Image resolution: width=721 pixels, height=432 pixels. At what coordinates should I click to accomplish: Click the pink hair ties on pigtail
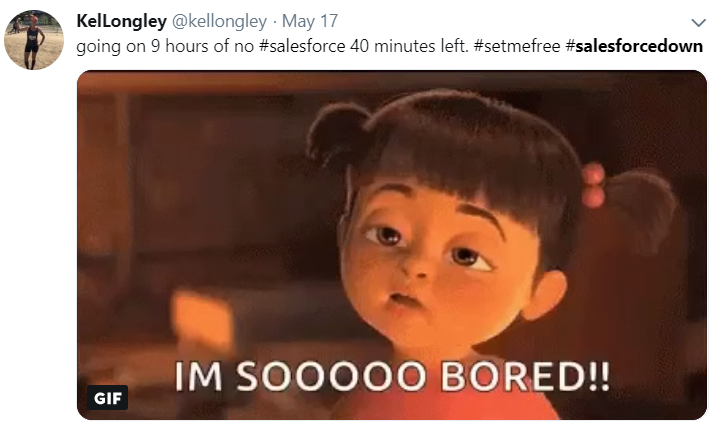tap(593, 185)
